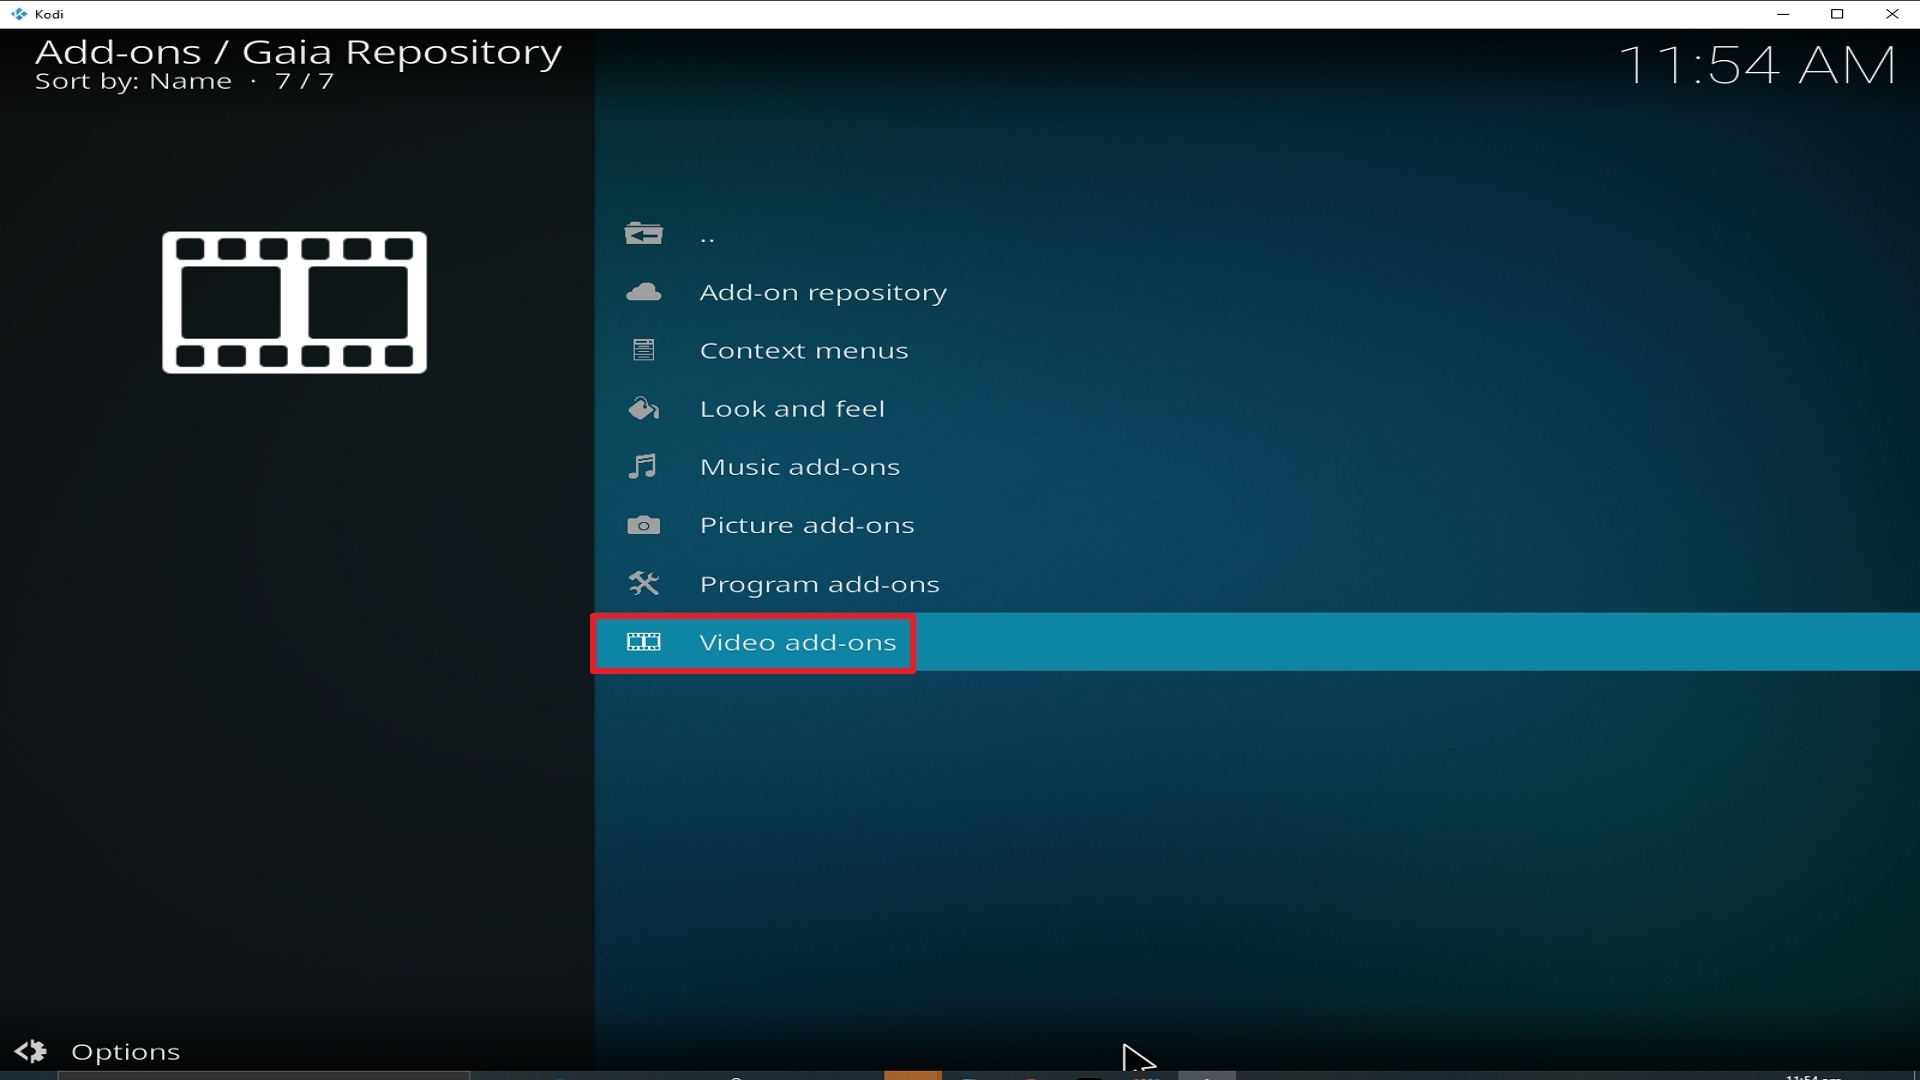Screen dimensions: 1920x1080
Task: Click the large film strip thumbnail
Action: [294, 303]
